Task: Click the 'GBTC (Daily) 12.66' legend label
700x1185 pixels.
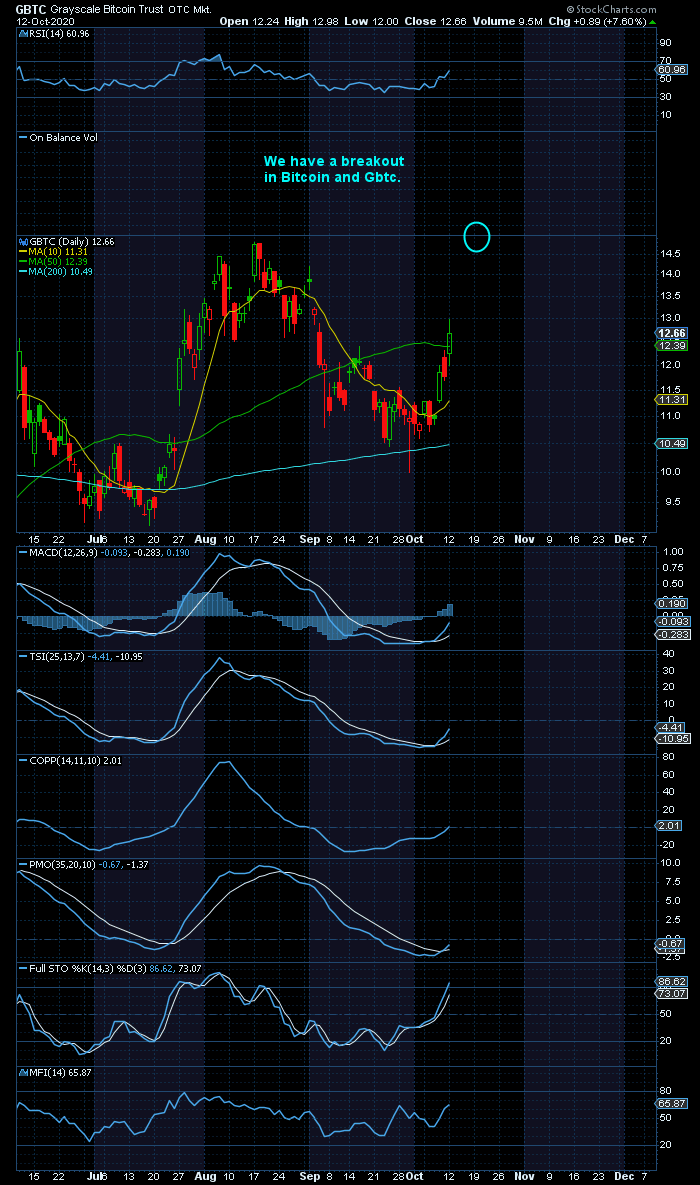Action: click(72, 241)
